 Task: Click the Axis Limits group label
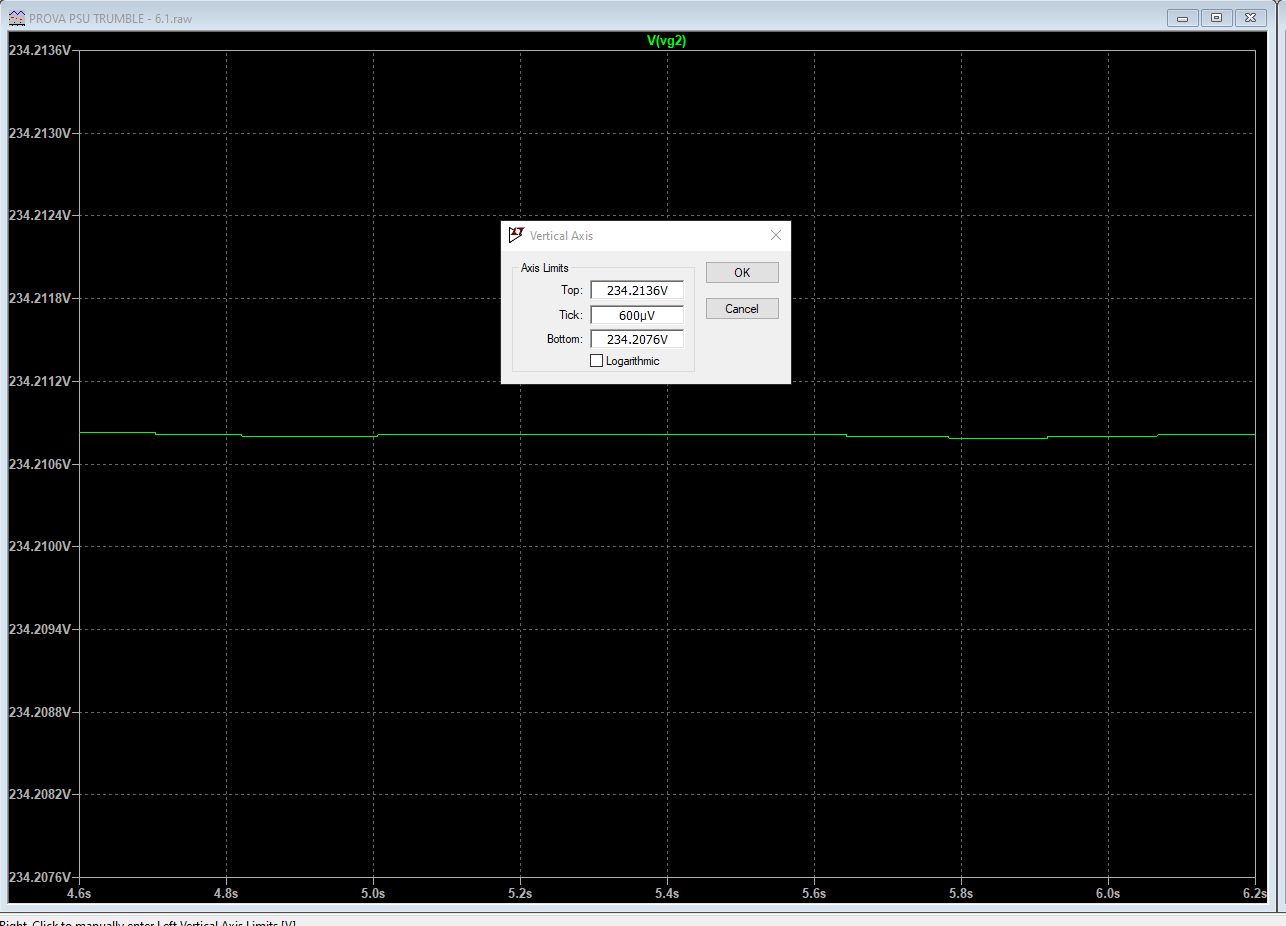click(545, 268)
